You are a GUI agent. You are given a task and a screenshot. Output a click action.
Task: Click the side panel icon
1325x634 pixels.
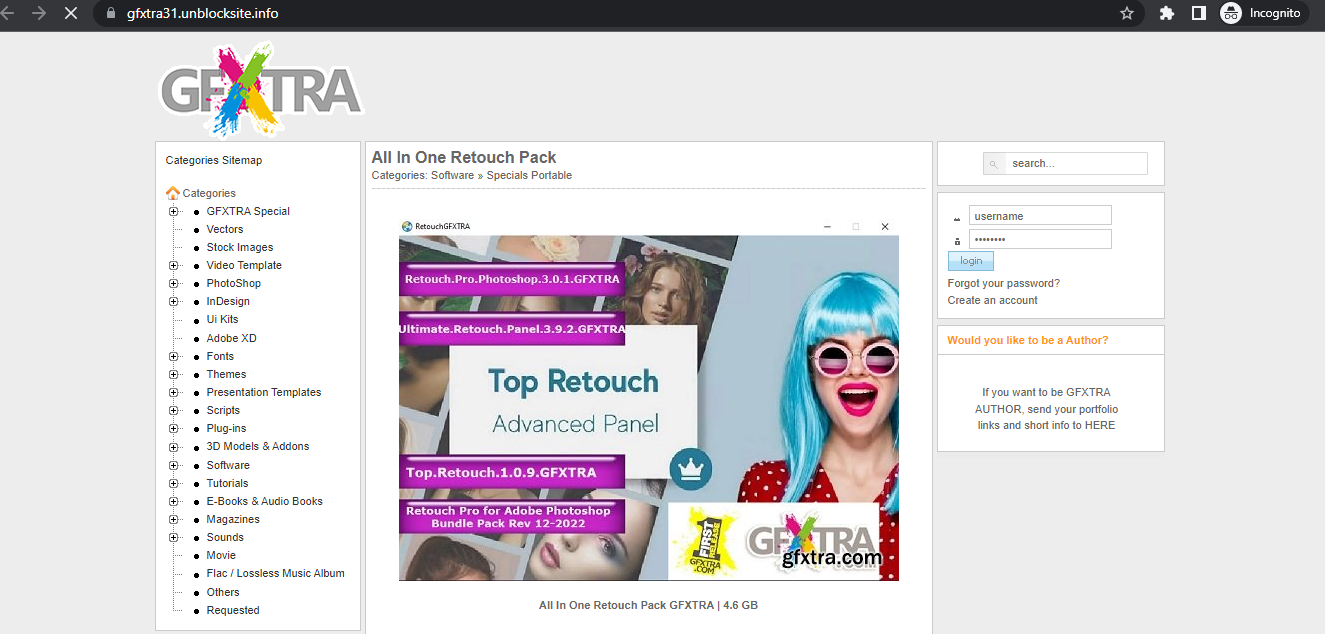[1198, 14]
